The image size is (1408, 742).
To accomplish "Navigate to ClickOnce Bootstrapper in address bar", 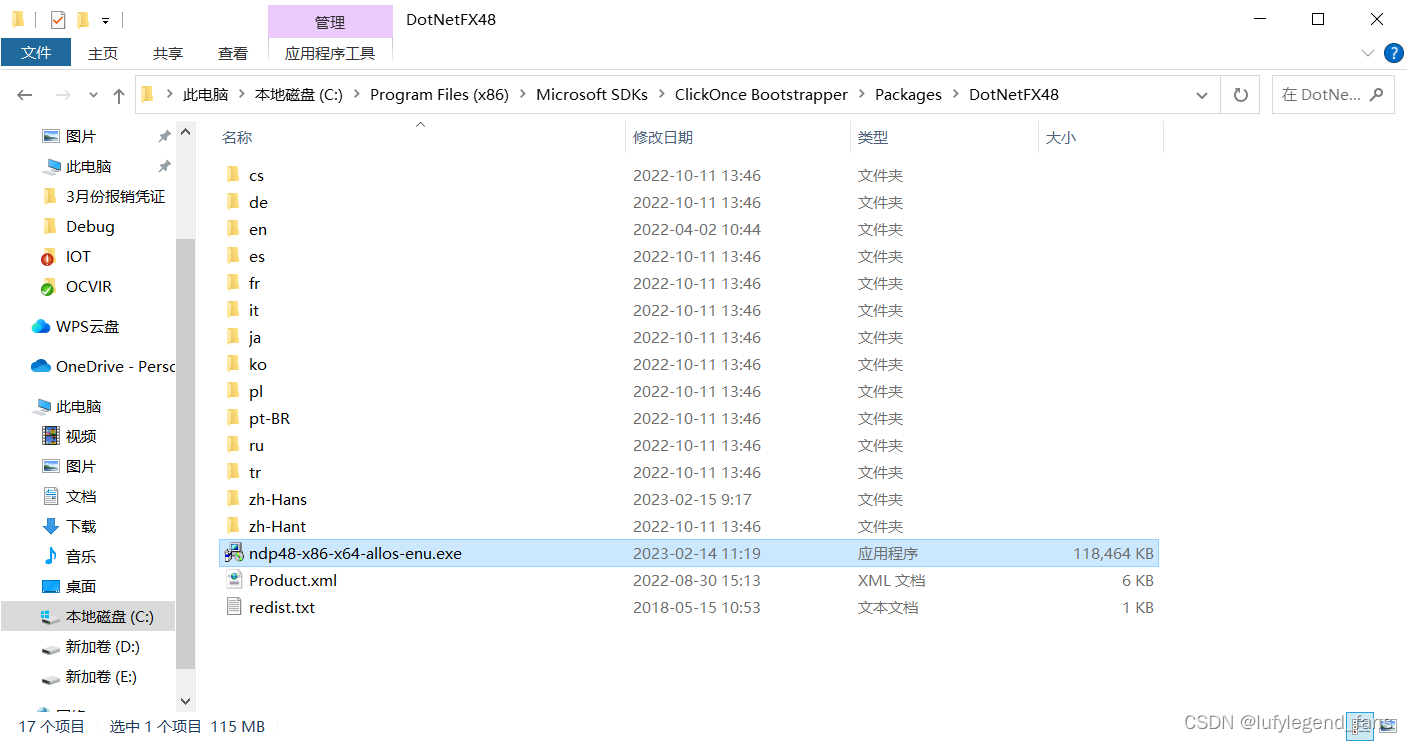I will point(761,95).
